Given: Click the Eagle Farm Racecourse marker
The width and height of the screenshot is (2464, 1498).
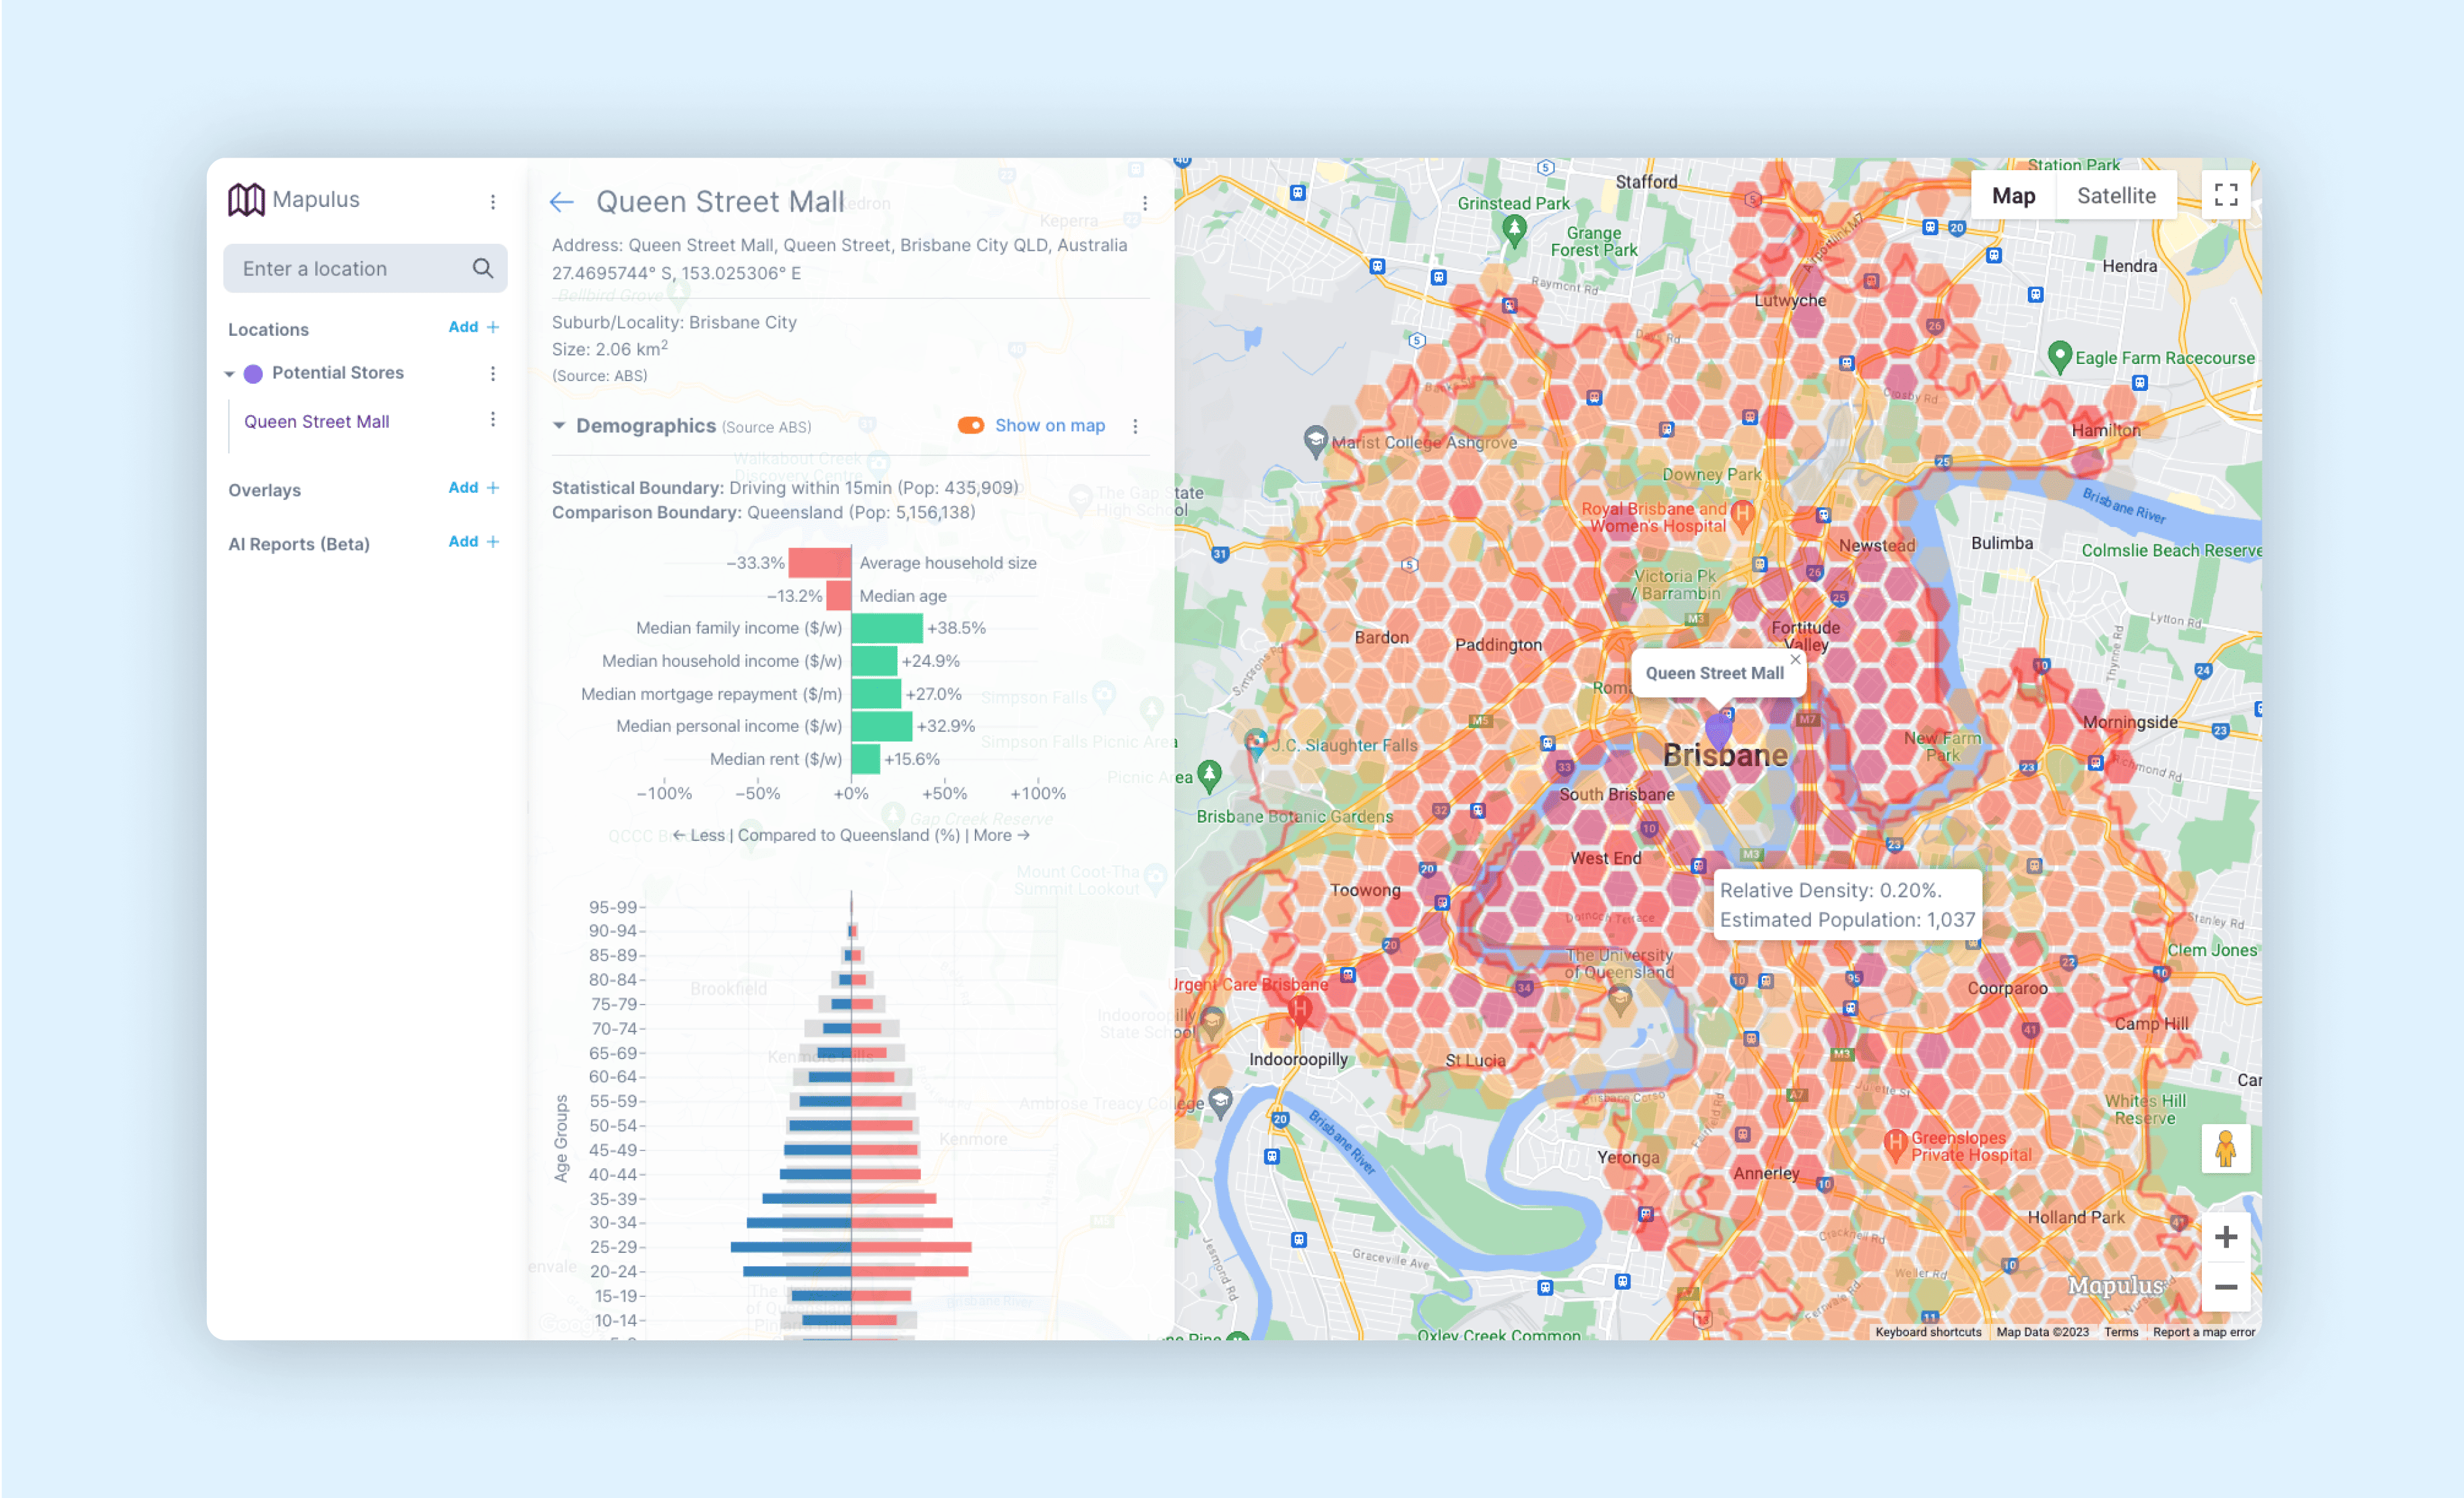Looking at the screenshot, I should click(2059, 357).
